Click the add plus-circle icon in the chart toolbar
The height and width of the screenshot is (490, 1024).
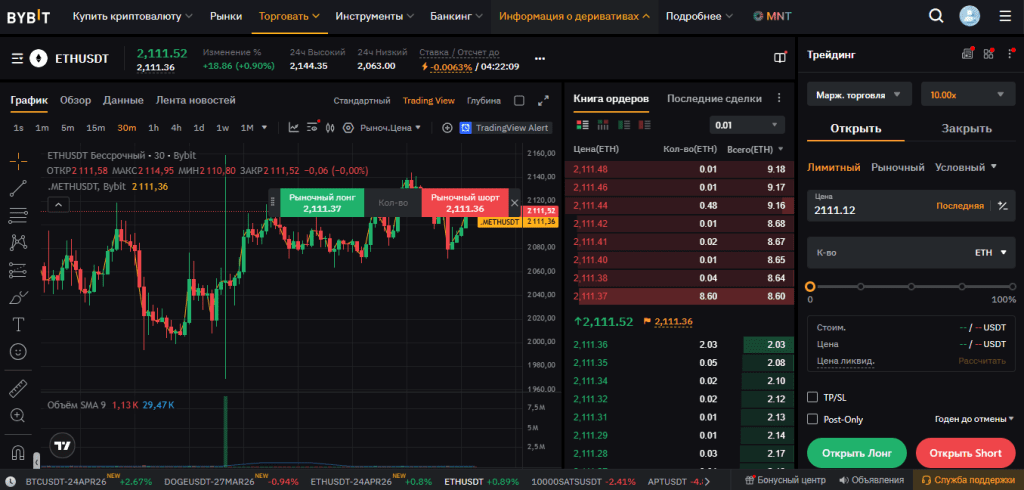(x=447, y=128)
